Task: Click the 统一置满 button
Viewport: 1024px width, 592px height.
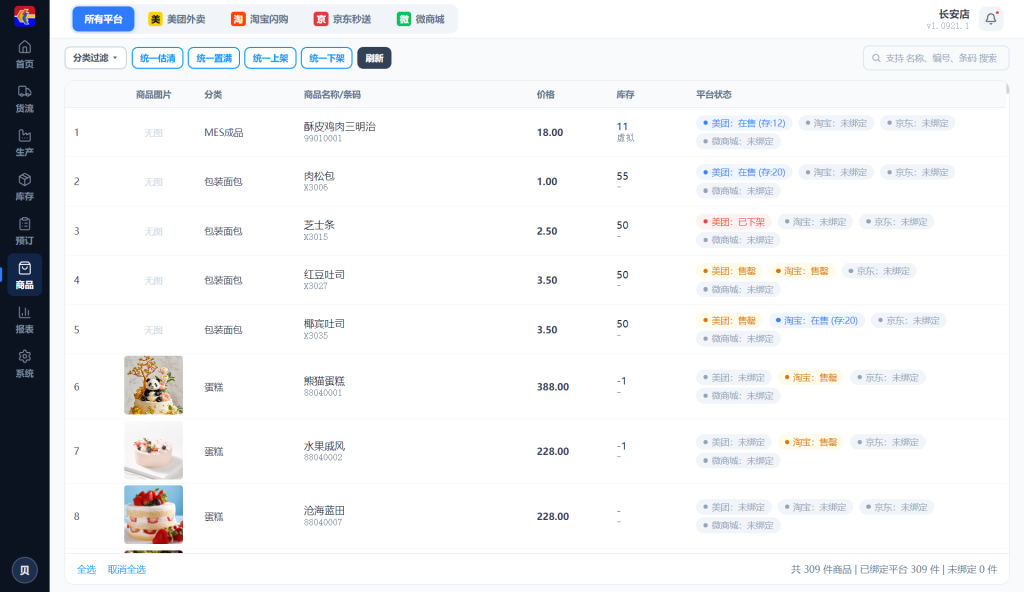Action: pos(214,58)
